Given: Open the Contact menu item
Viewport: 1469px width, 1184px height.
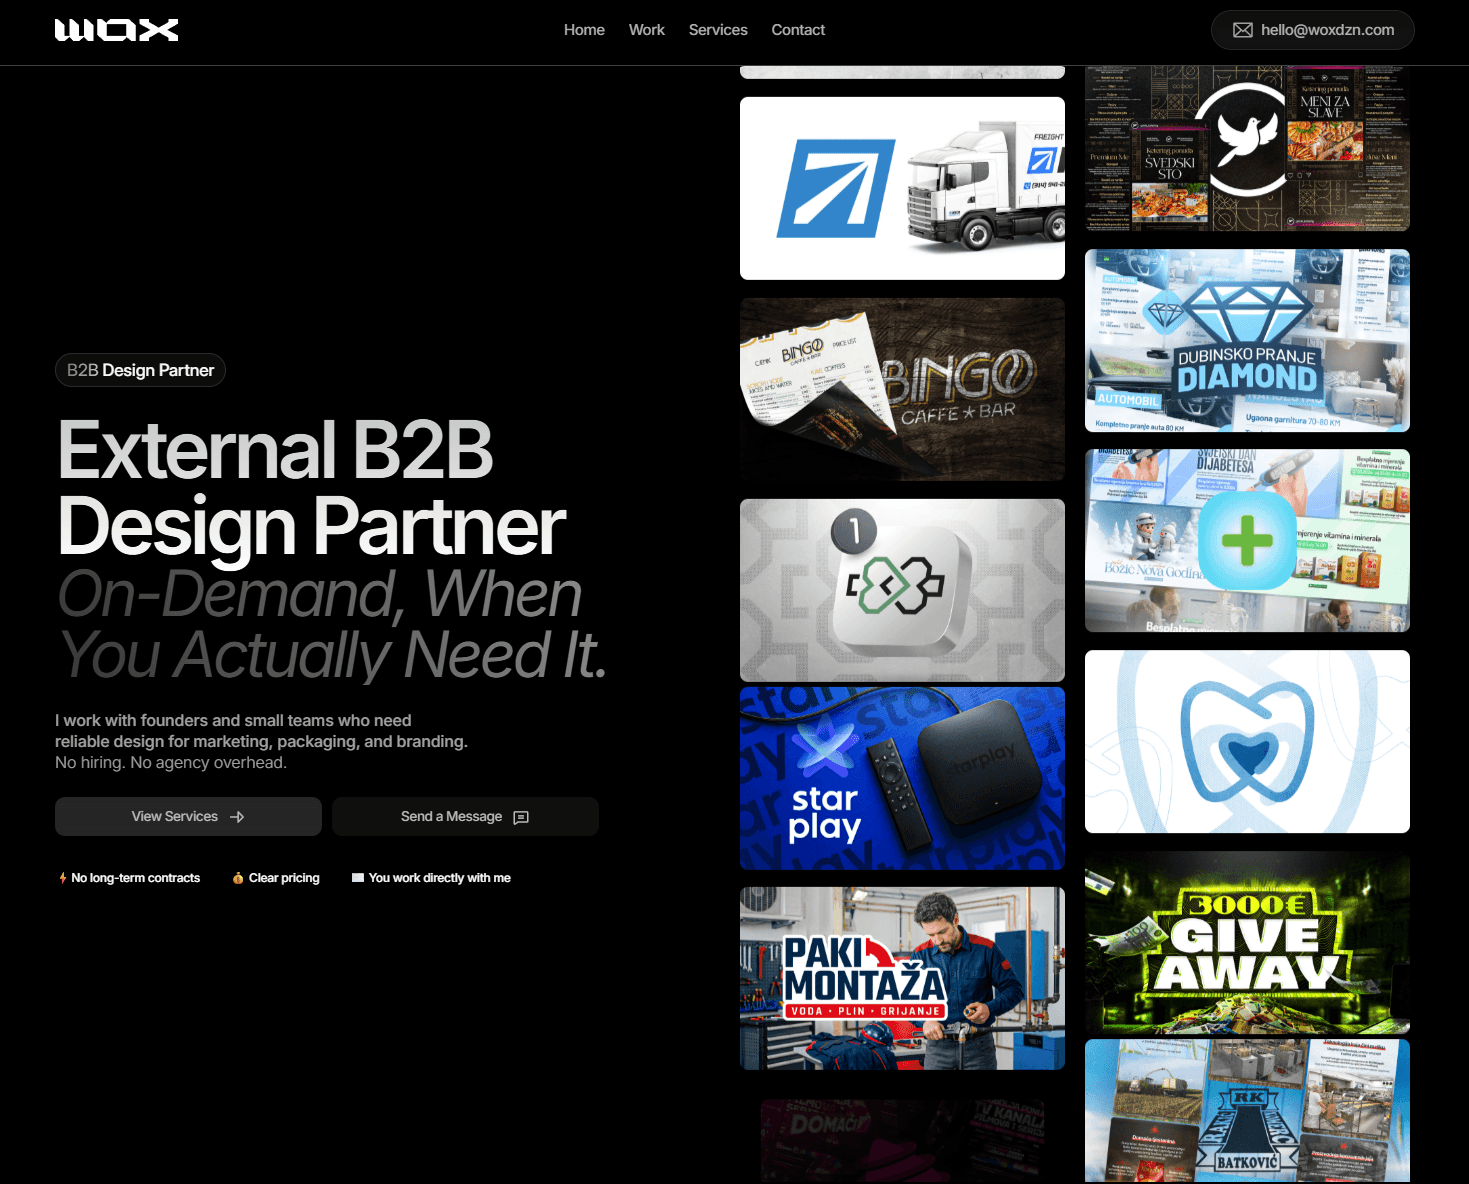Looking at the screenshot, I should tap(798, 30).
